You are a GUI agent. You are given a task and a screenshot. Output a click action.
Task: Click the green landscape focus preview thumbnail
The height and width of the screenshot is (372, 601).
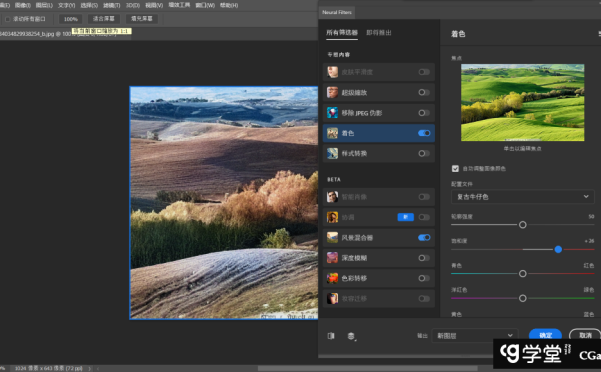(x=522, y=102)
